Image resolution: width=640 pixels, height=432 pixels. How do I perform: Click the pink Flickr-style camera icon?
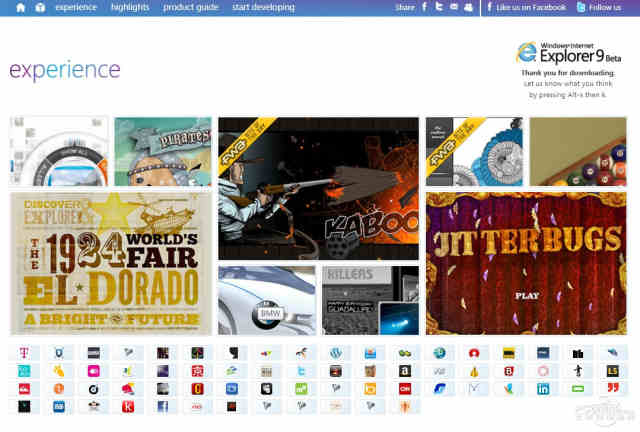pyautogui.click(x=93, y=371)
